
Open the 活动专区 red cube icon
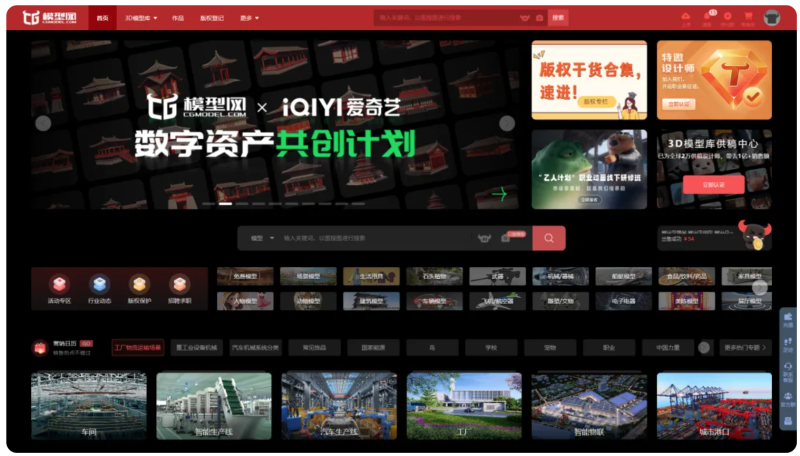[59, 284]
